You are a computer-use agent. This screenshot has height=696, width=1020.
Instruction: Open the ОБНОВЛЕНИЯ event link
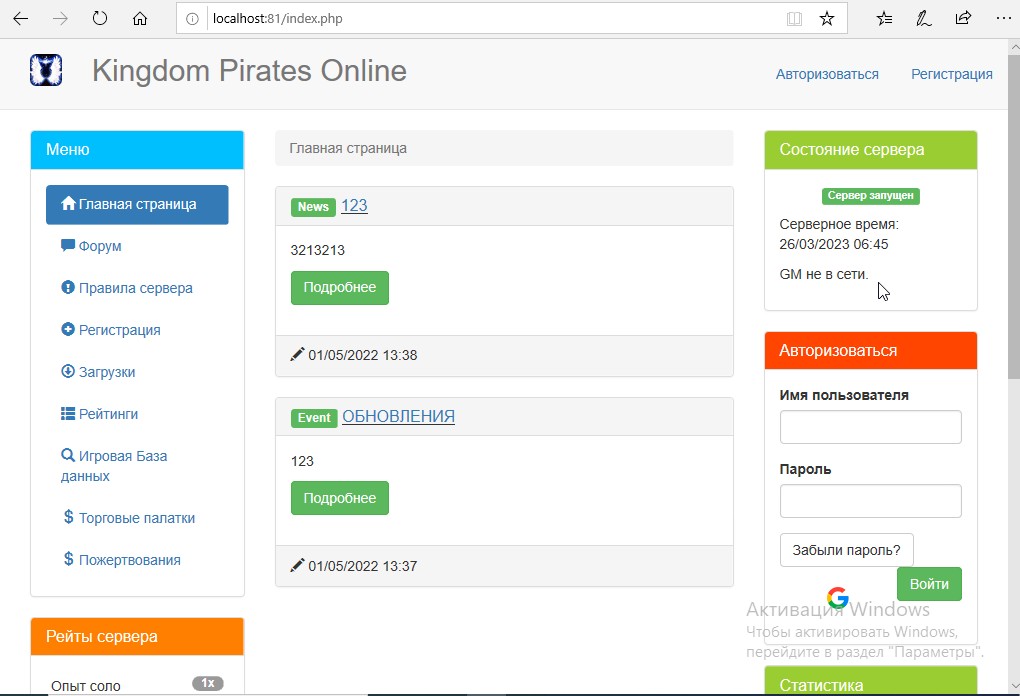pos(398,417)
